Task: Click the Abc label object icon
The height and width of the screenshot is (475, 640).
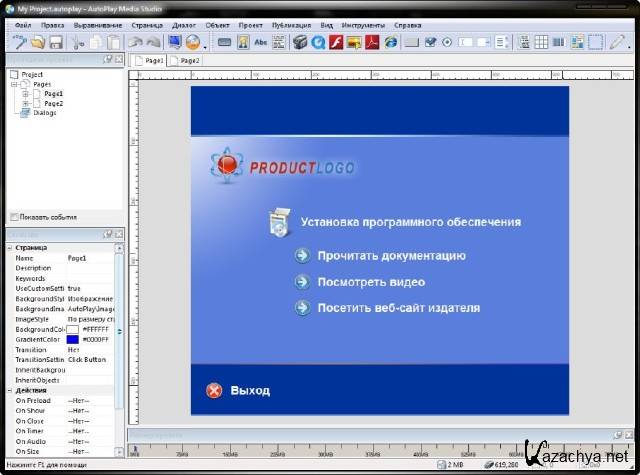Action: click(x=261, y=42)
